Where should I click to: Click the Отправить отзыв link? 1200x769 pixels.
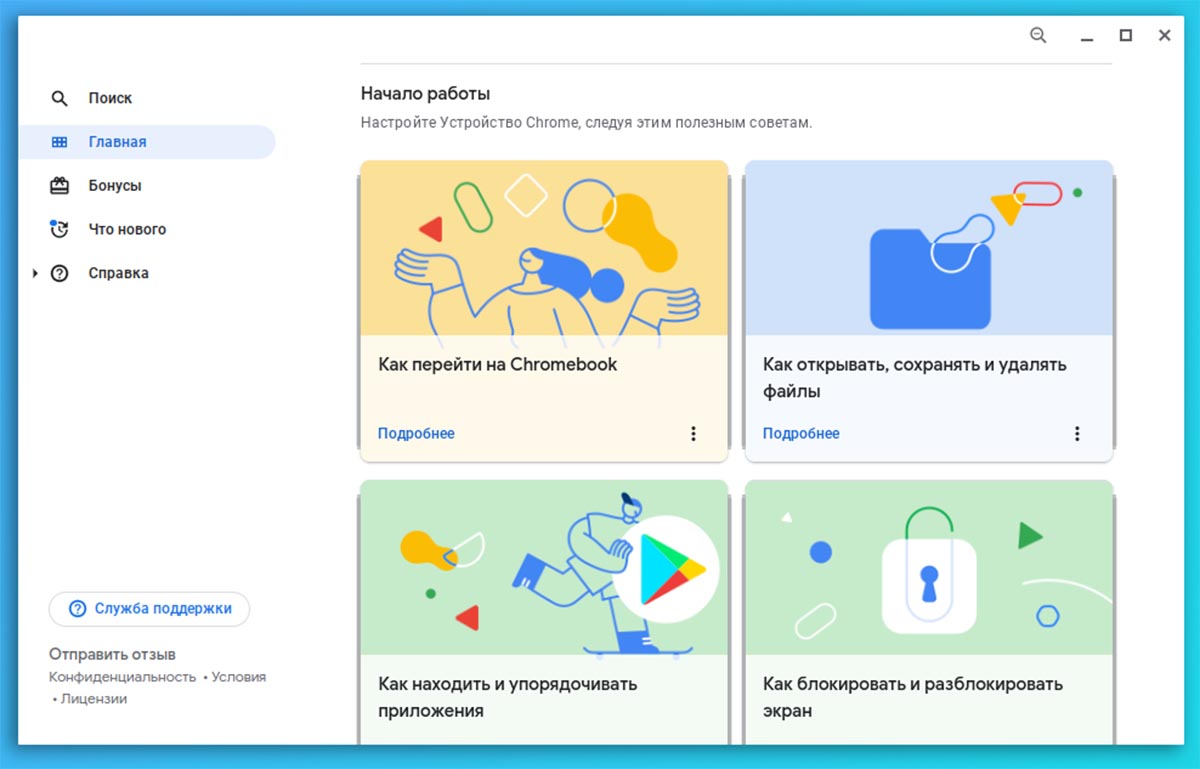[x=112, y=654]
